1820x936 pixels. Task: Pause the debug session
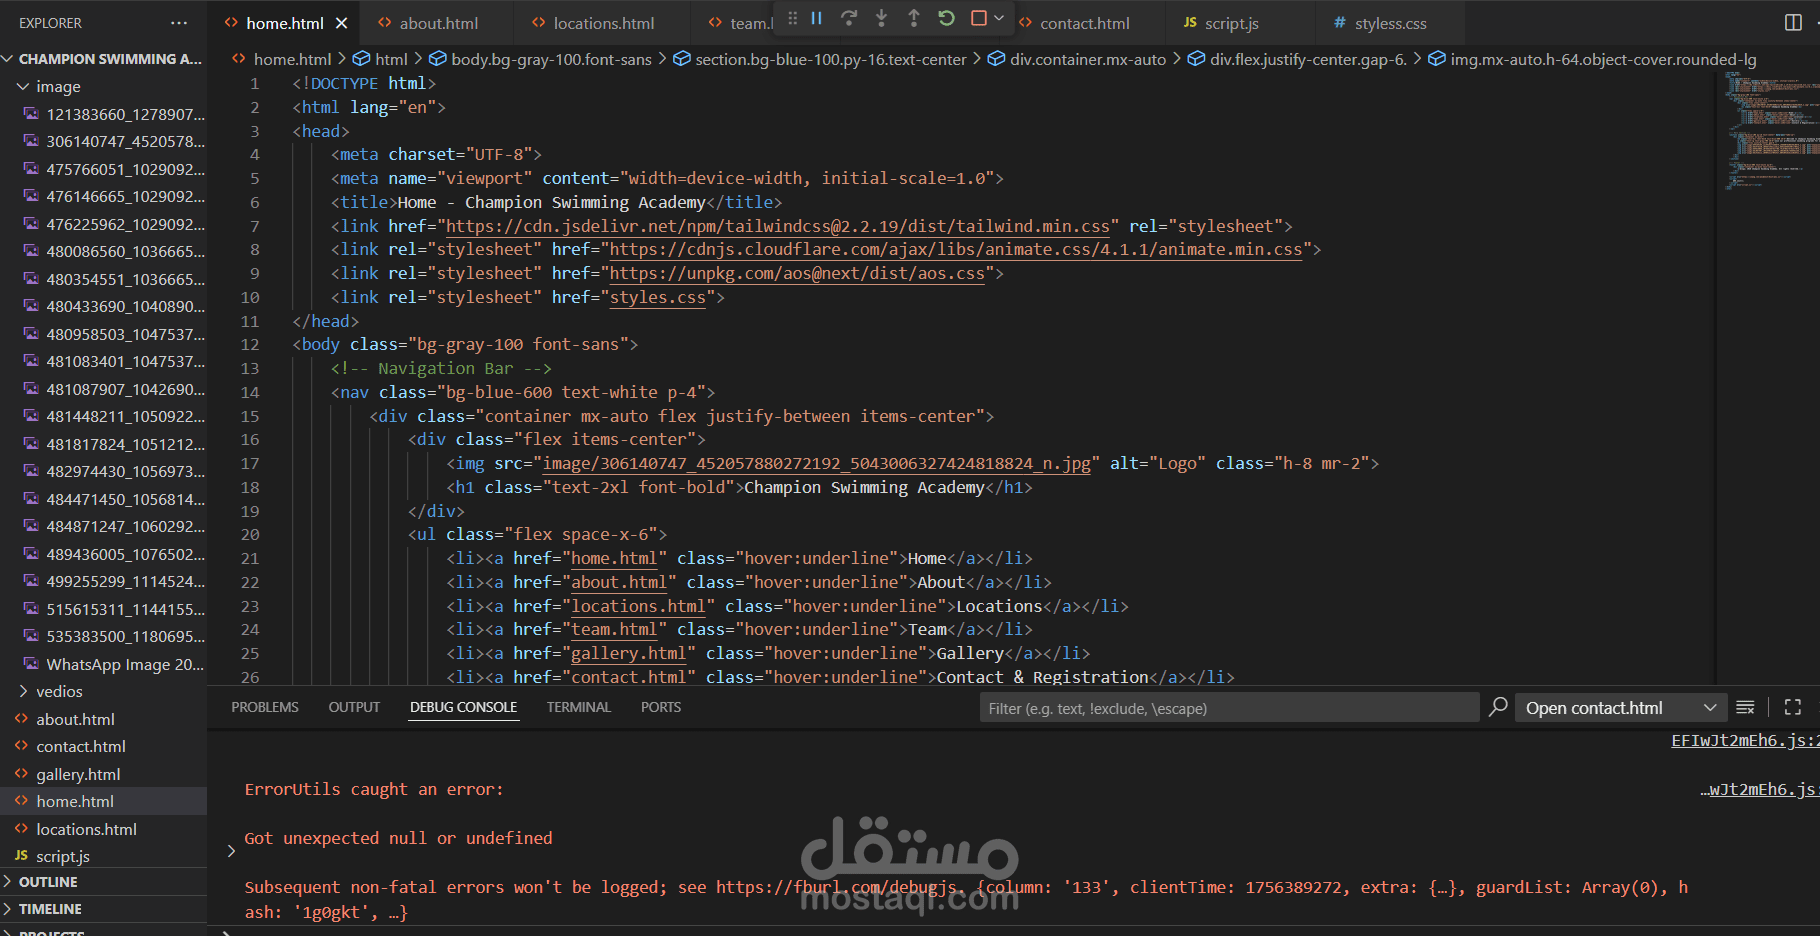(x=816, y=18)
